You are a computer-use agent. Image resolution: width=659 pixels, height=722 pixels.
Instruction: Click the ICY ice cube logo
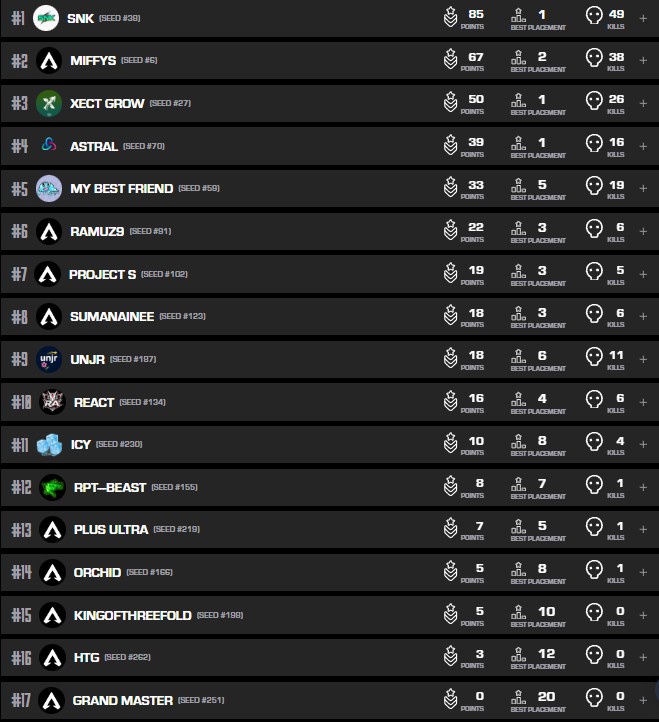(x=49, y=444)
